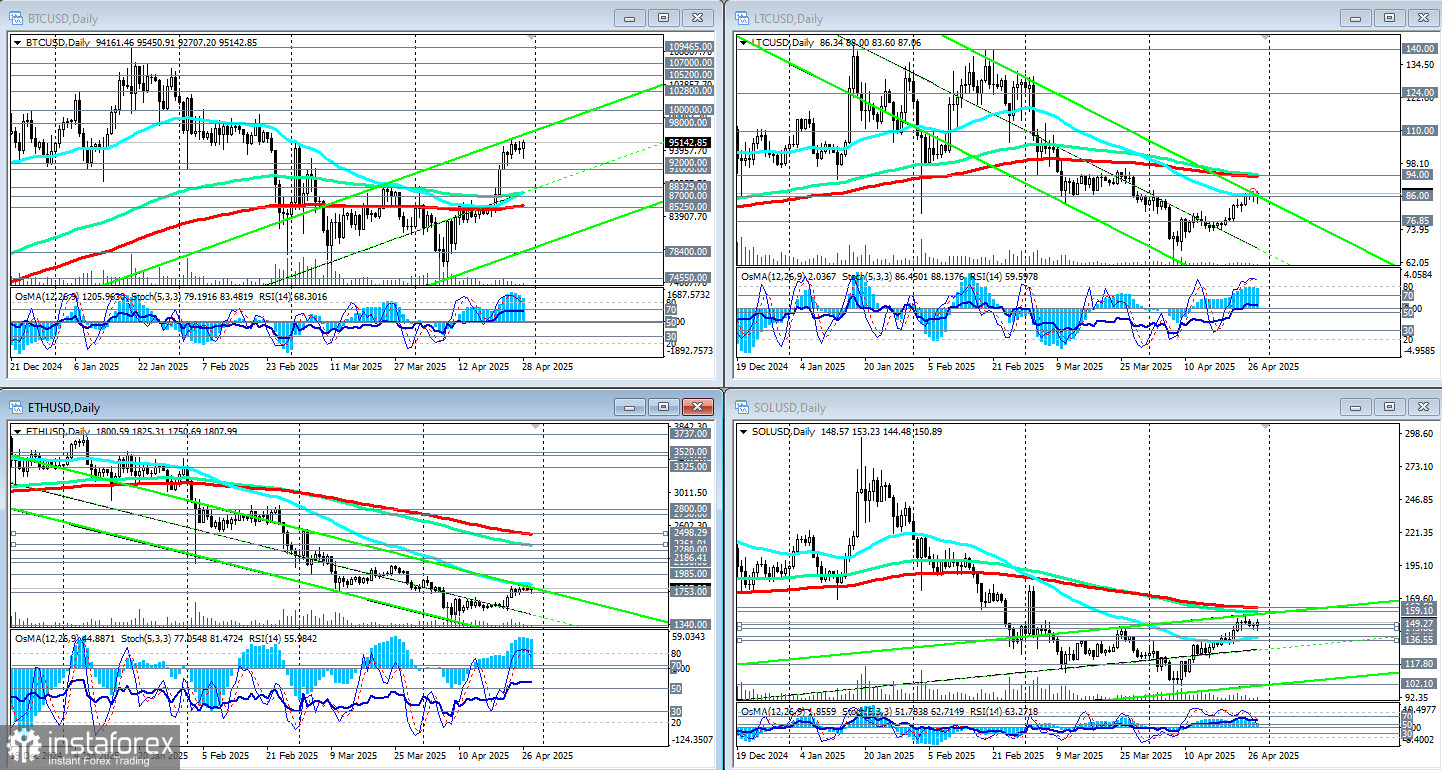Click the 21 Dec 2024 date on BTCUSD axis
The width and height of the screenshot is (1442, 770).
click(34, 367)
